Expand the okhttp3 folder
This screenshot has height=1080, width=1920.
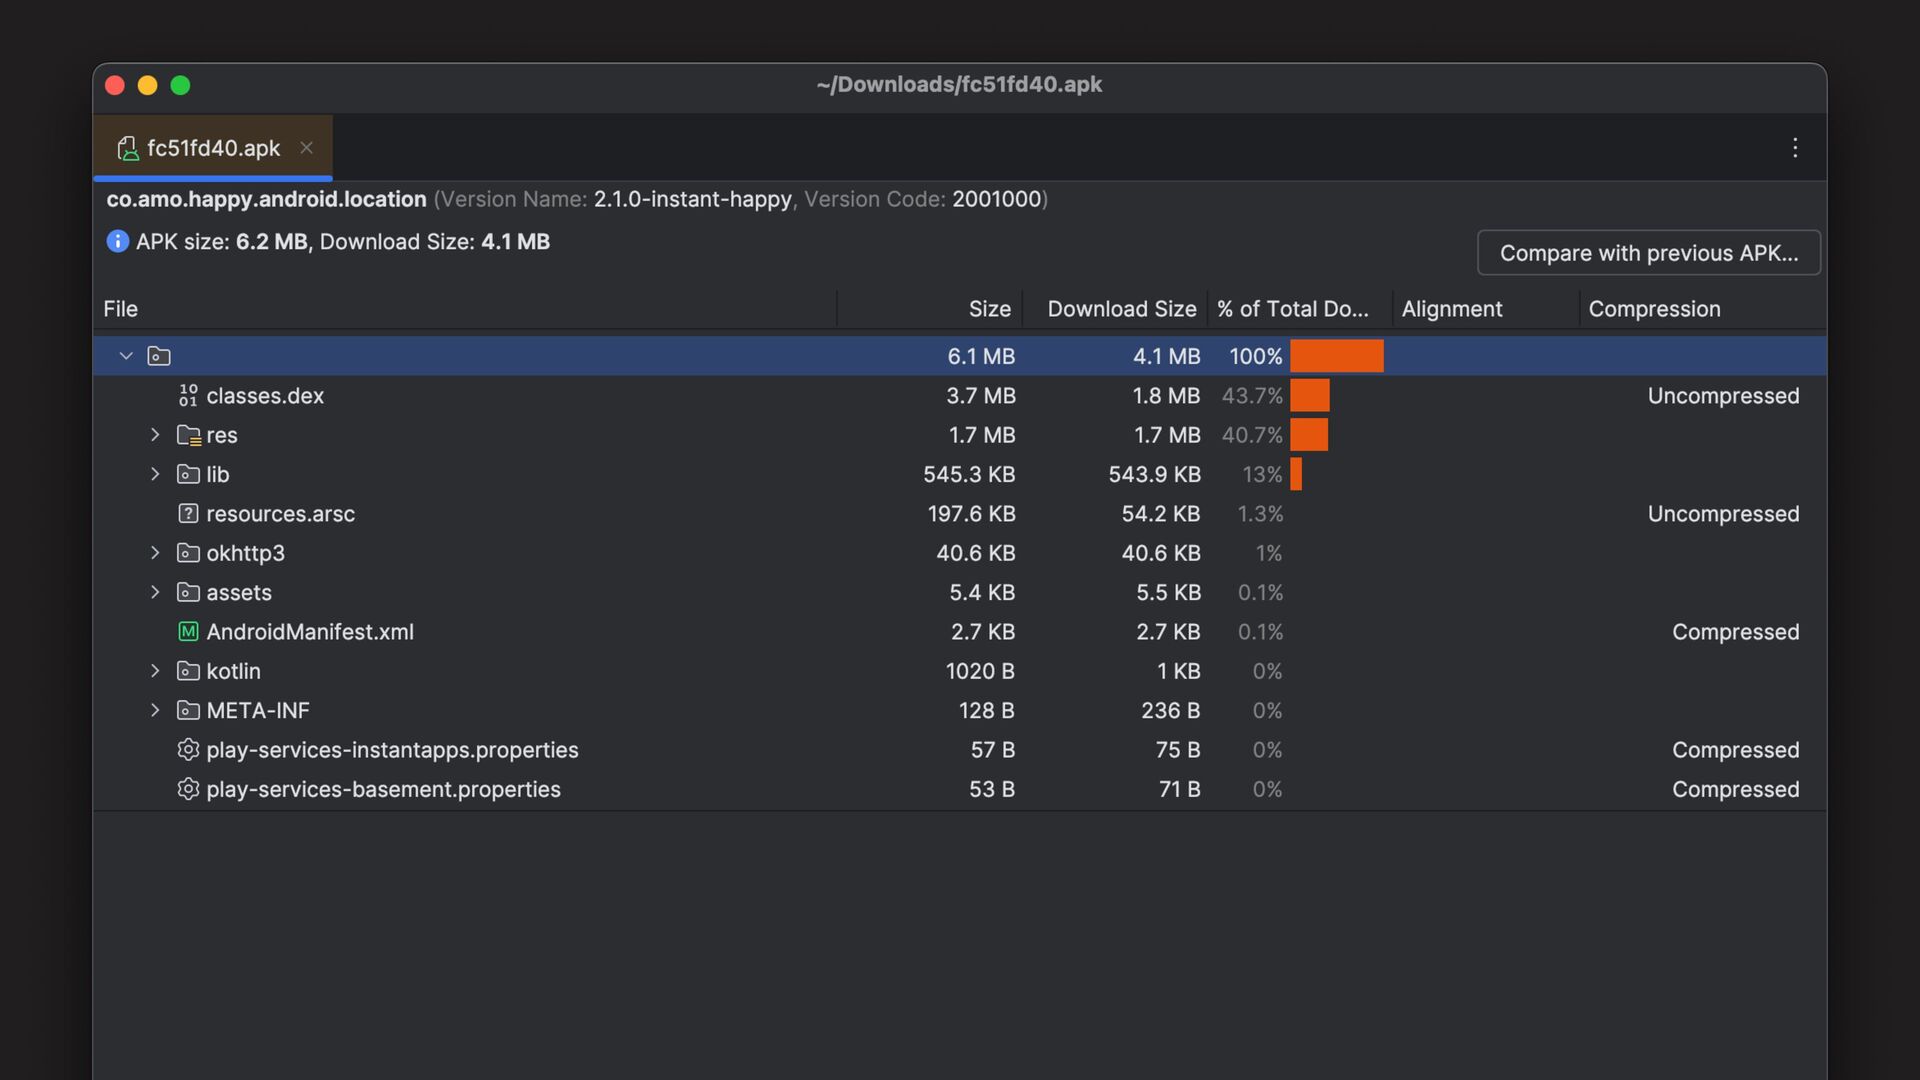pos(155,553)
